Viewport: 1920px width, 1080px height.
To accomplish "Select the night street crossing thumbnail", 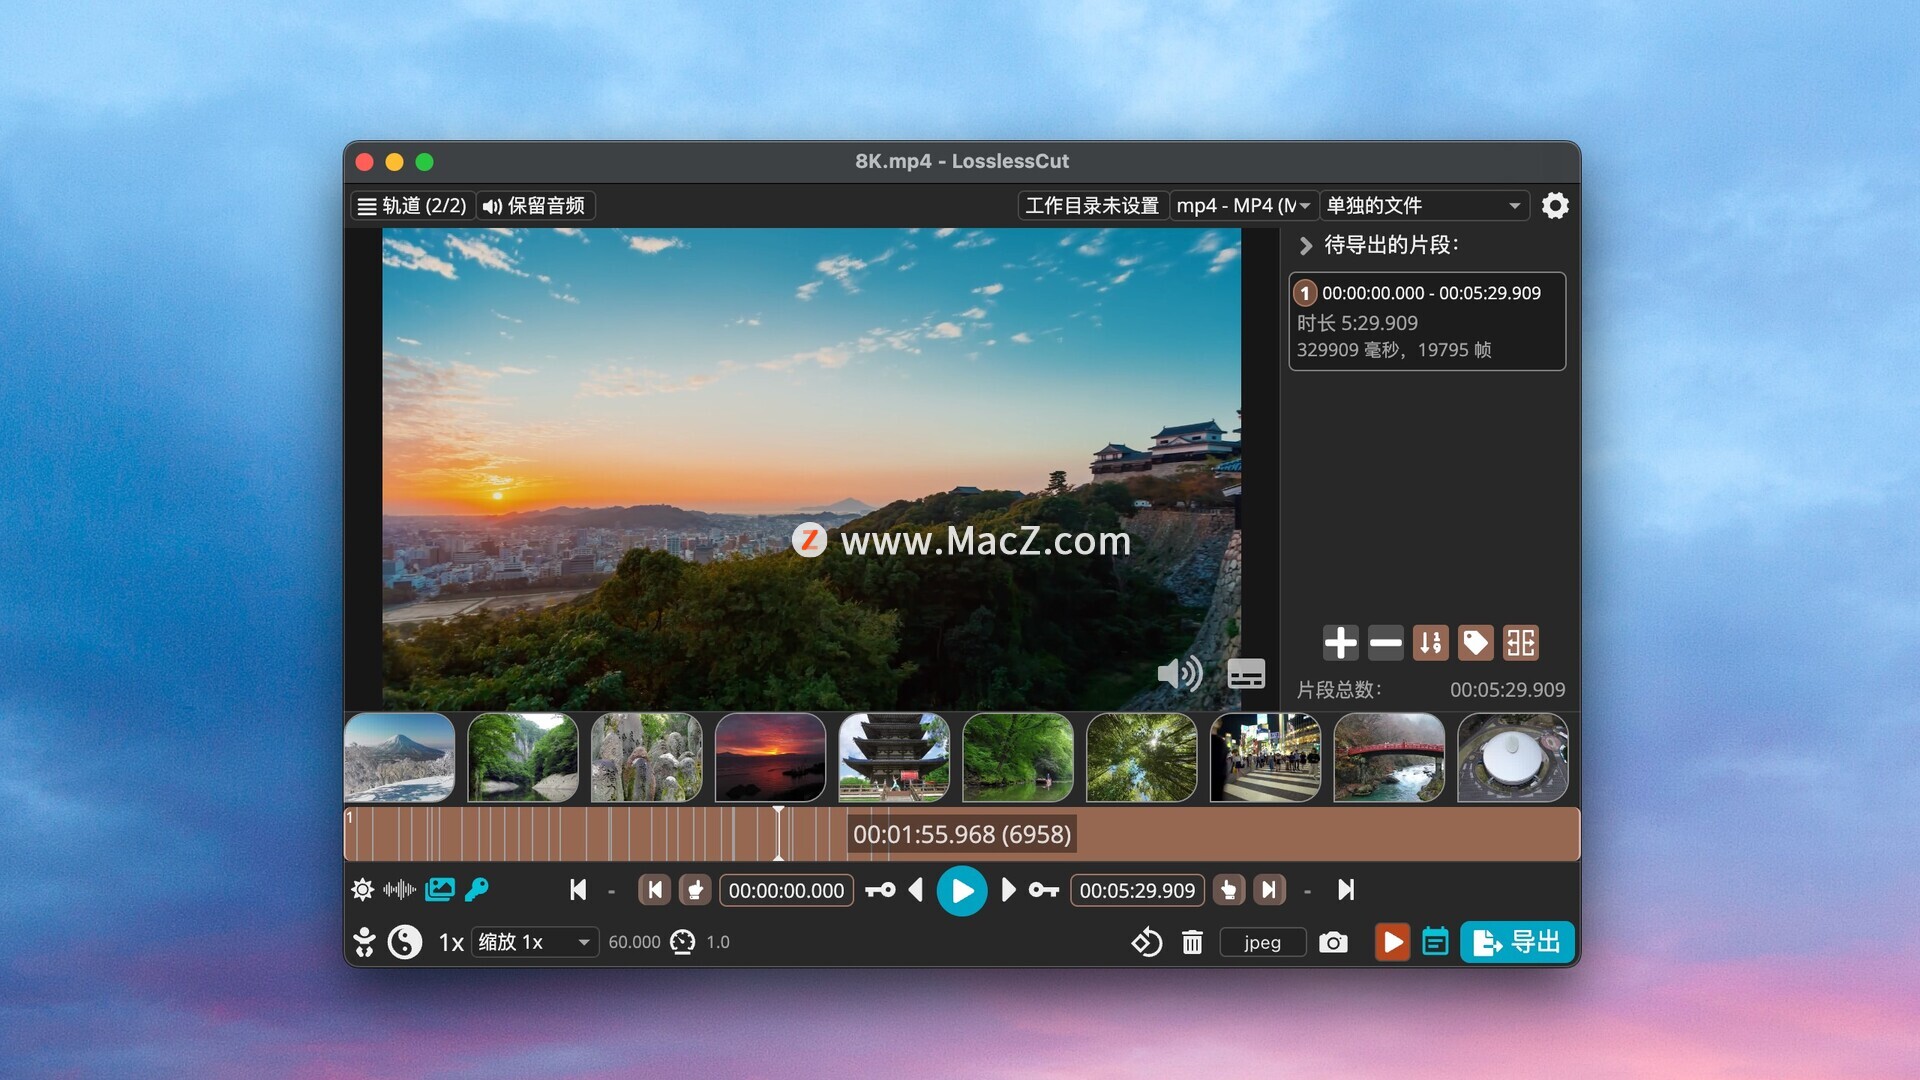I will click(x=1265, y=757).
